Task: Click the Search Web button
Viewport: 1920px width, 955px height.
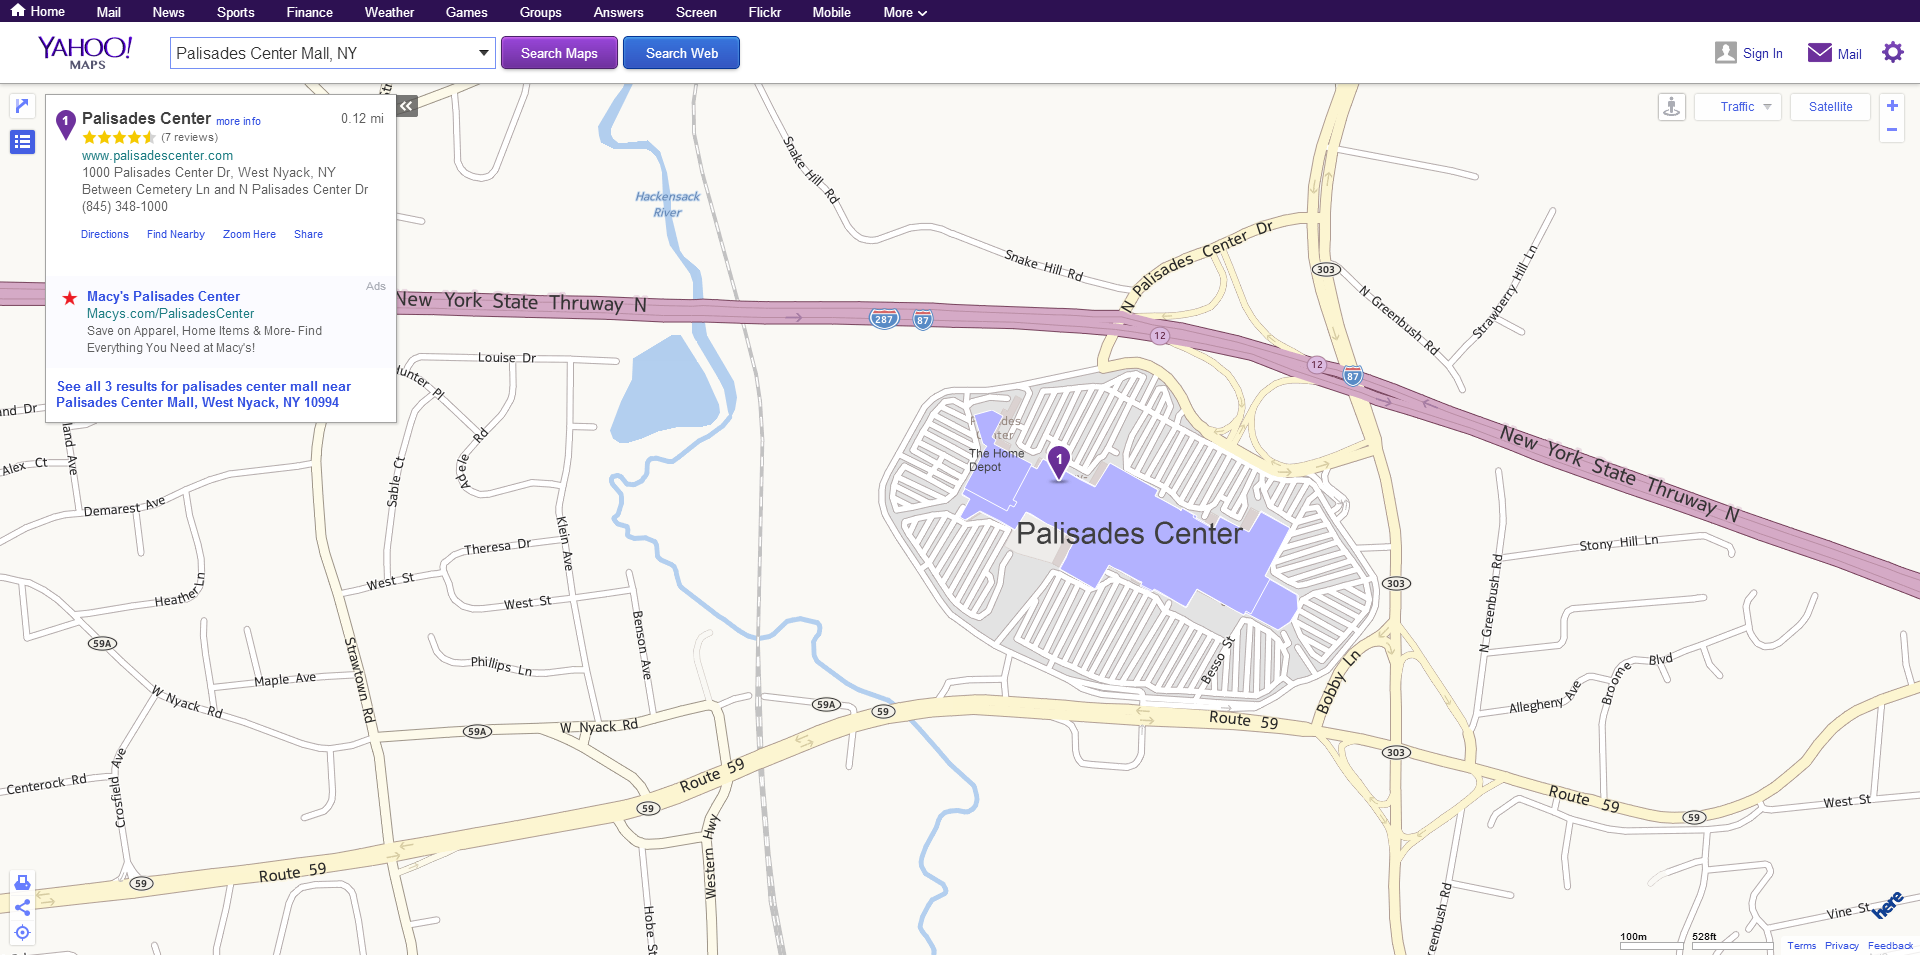Action: coord(681,53)
